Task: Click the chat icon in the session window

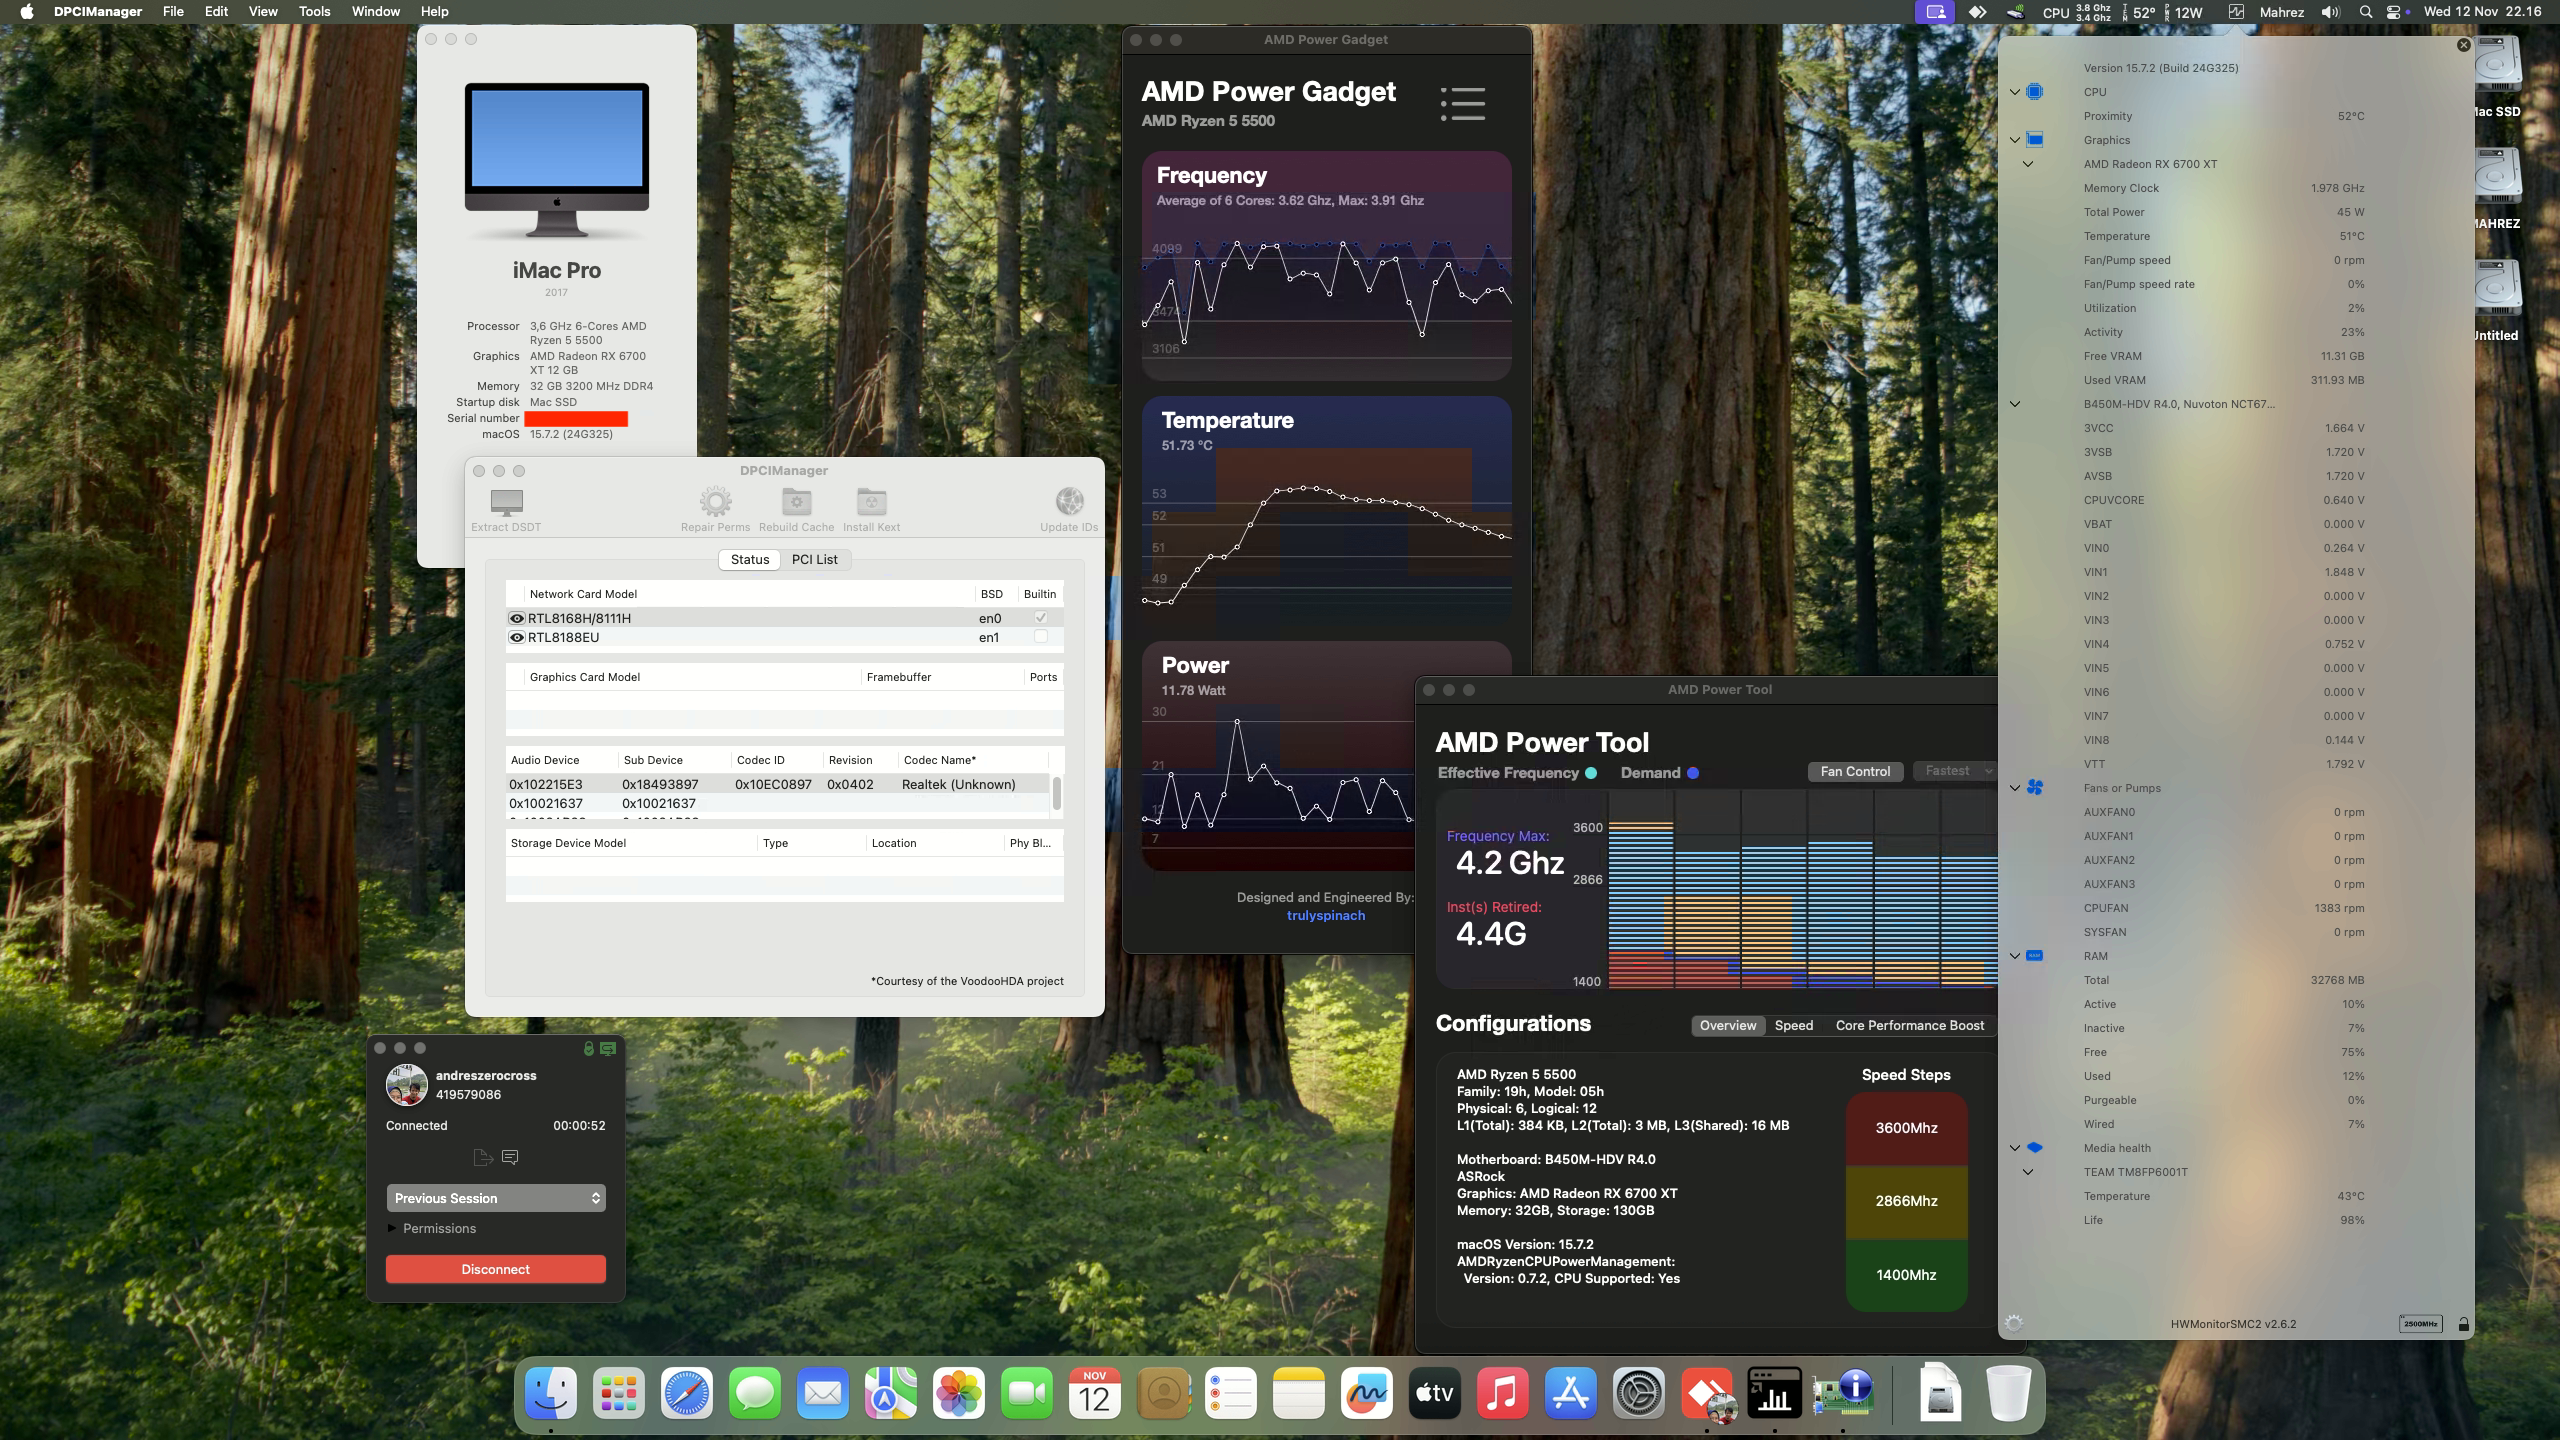Action: tap(510, 1157)
